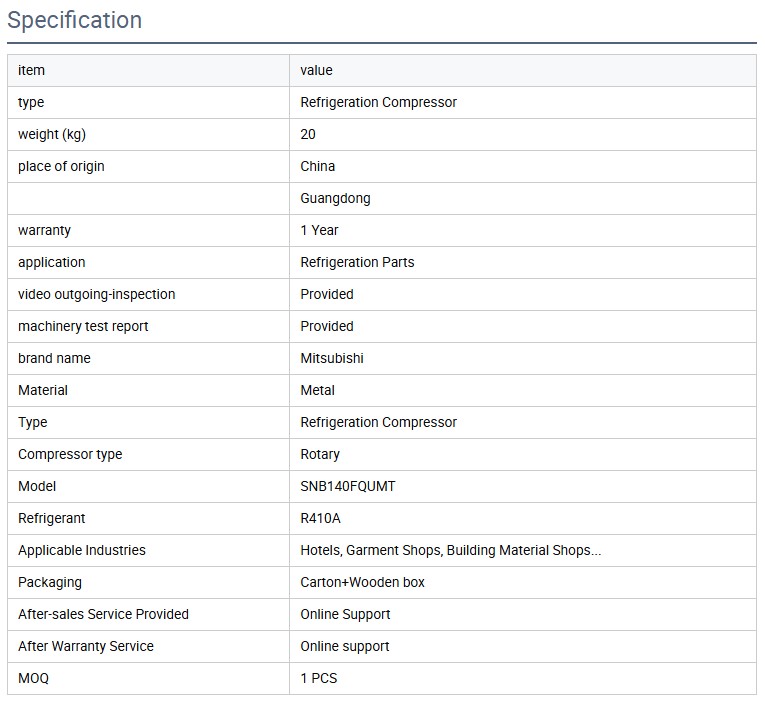Image resolution: width=765 pixels, height=703 pixels.
Task: Select the model number 'SNB140FQUMT'
Action: pyautogui.click(x=348, y=486)
